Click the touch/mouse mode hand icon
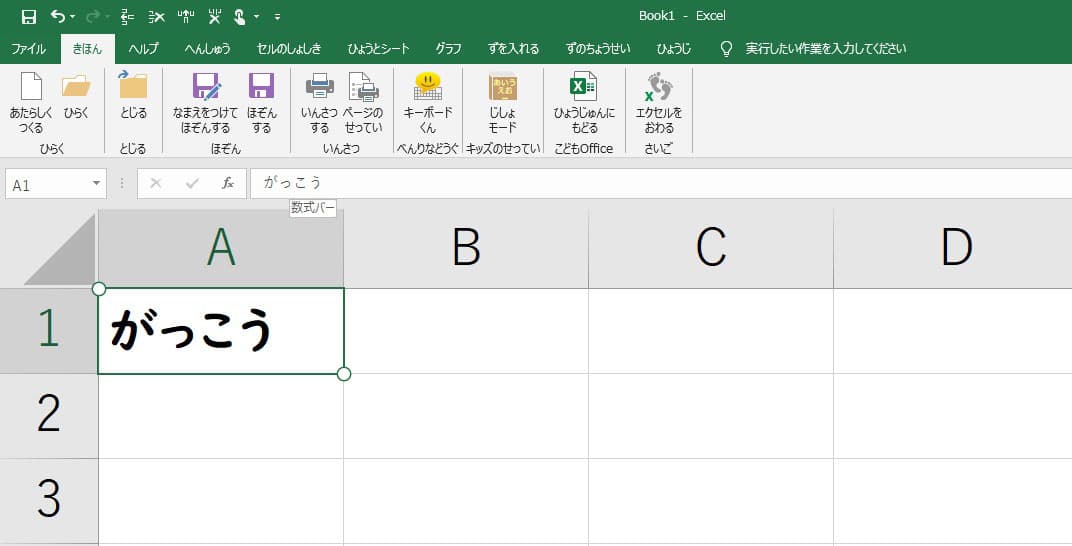The height and width of the screenshot is (546, 1072). (x=239, y=16)
